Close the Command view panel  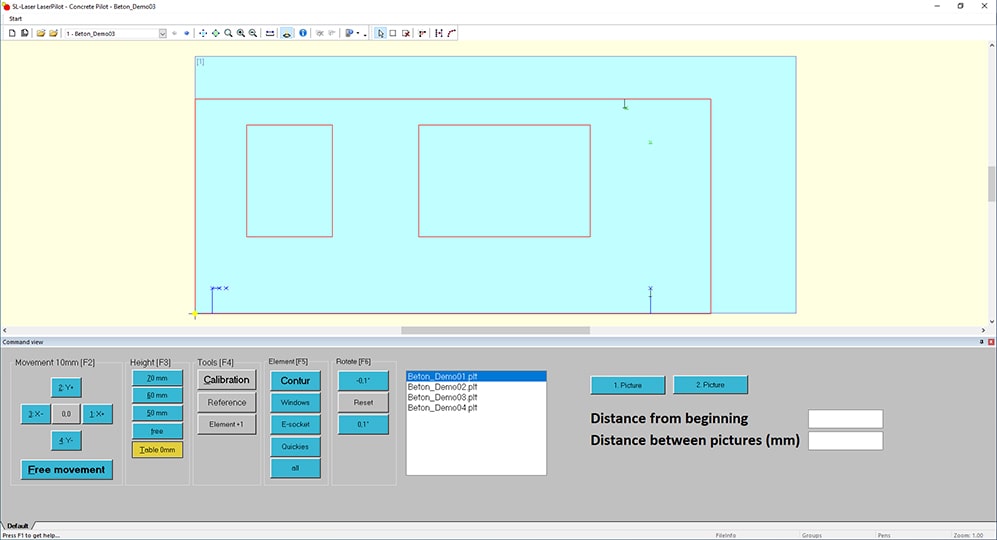click(991, 342)
